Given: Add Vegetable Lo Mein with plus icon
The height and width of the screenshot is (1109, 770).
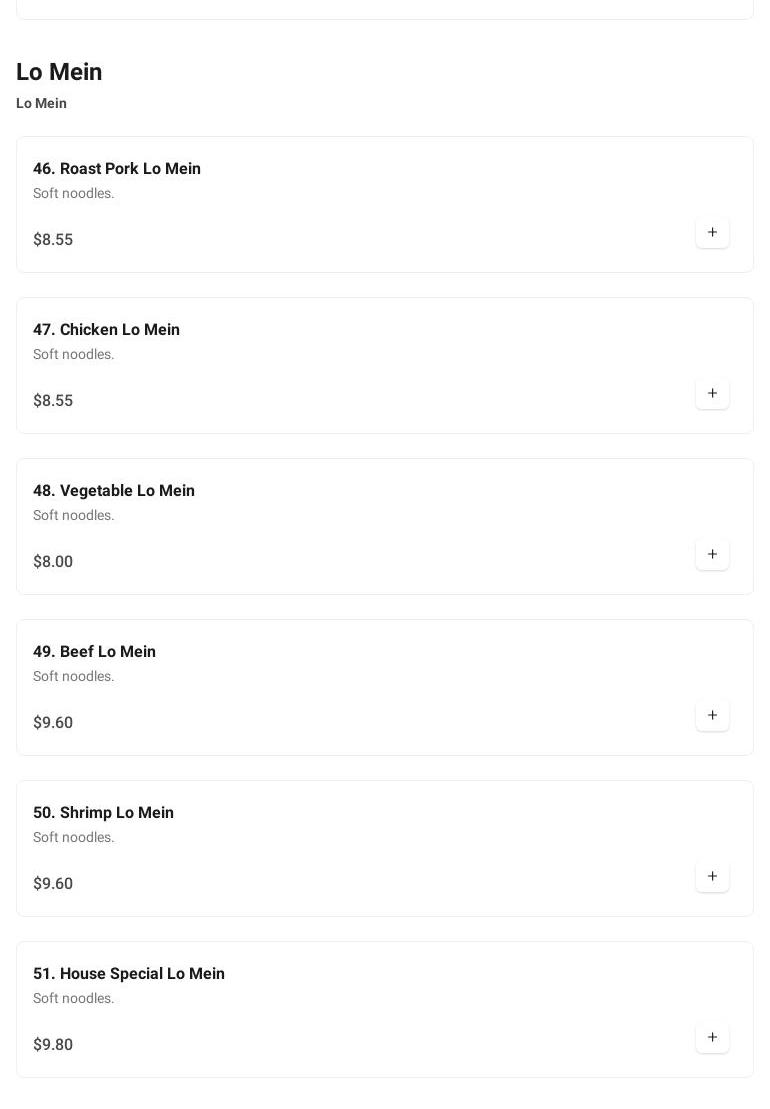Looking at the screenshot, I should pyautogui.click(x=712, y=555).
